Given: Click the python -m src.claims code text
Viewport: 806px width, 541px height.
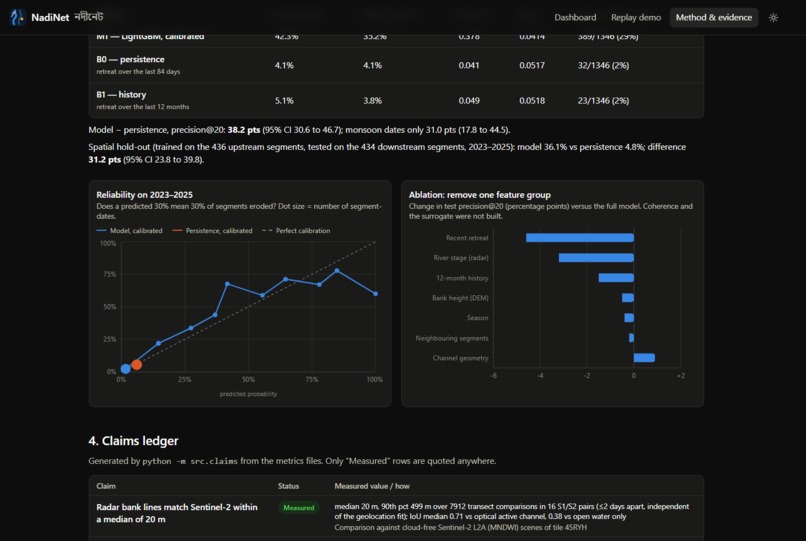Looking at the screenshot, I should 190,461.
